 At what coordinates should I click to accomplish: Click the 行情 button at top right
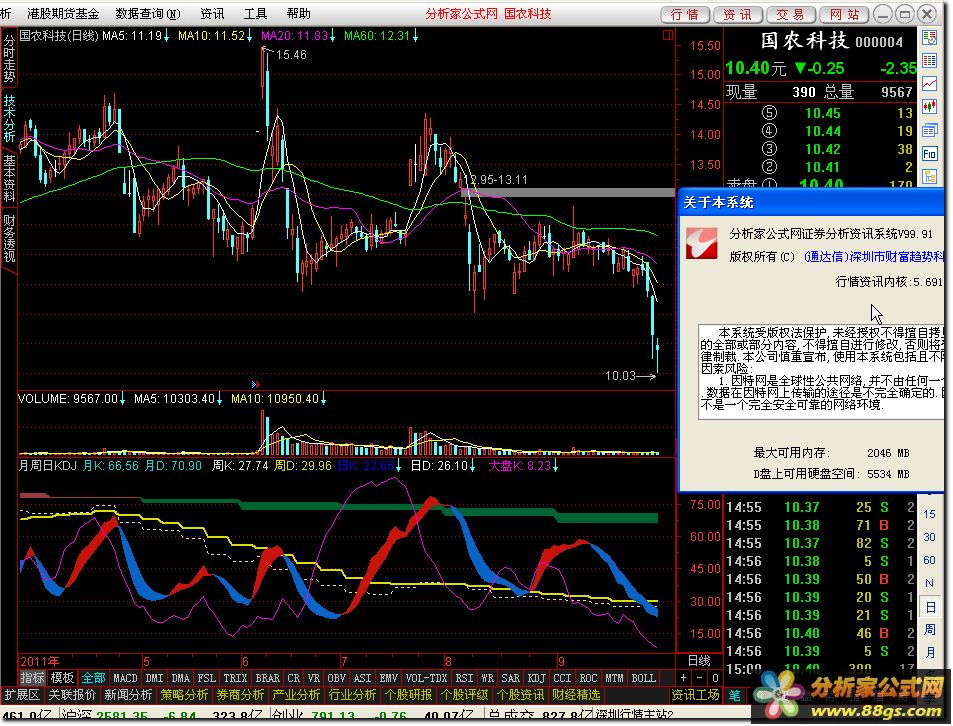(684, 14)
